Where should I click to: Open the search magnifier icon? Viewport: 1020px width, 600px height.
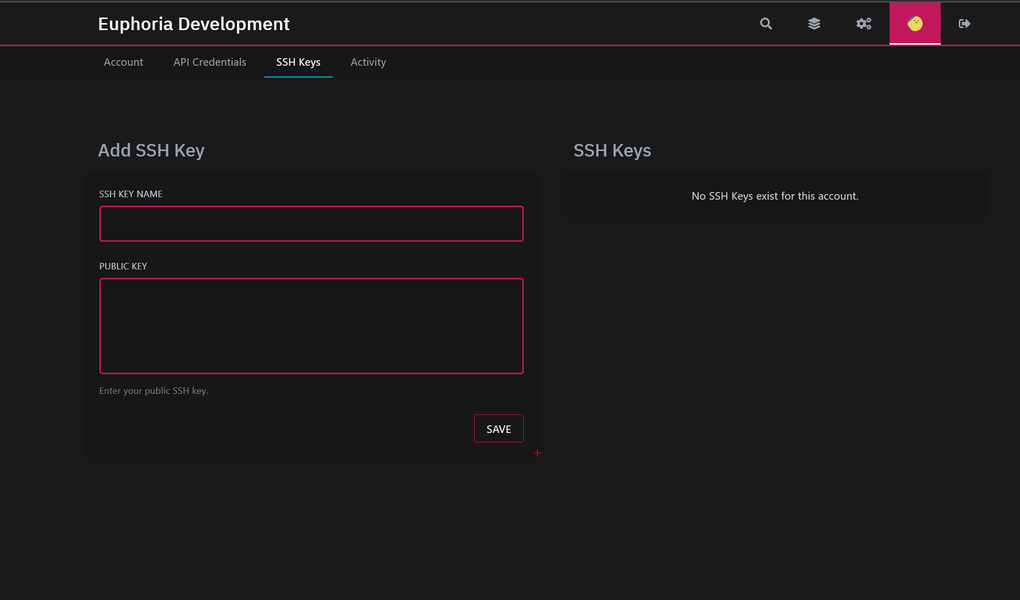tap(766, 24)
